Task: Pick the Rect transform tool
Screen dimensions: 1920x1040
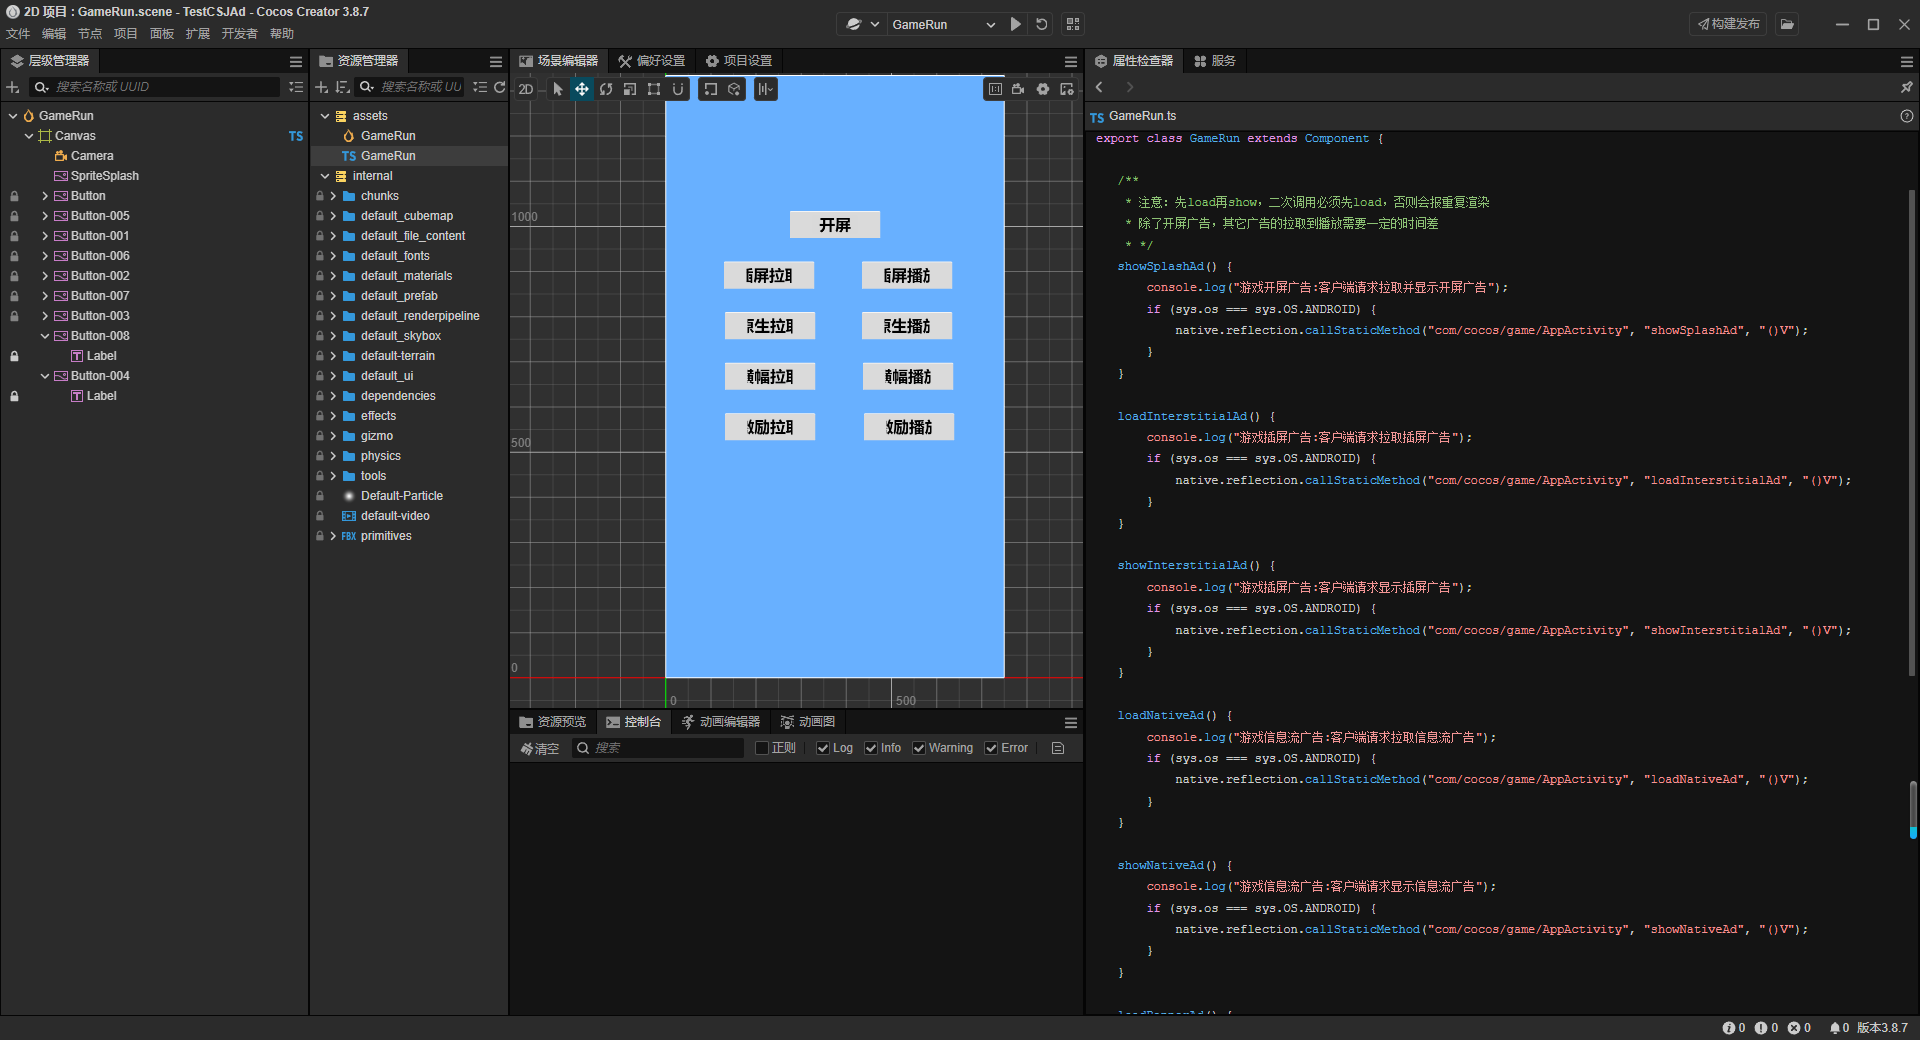Action: point(654,89)
